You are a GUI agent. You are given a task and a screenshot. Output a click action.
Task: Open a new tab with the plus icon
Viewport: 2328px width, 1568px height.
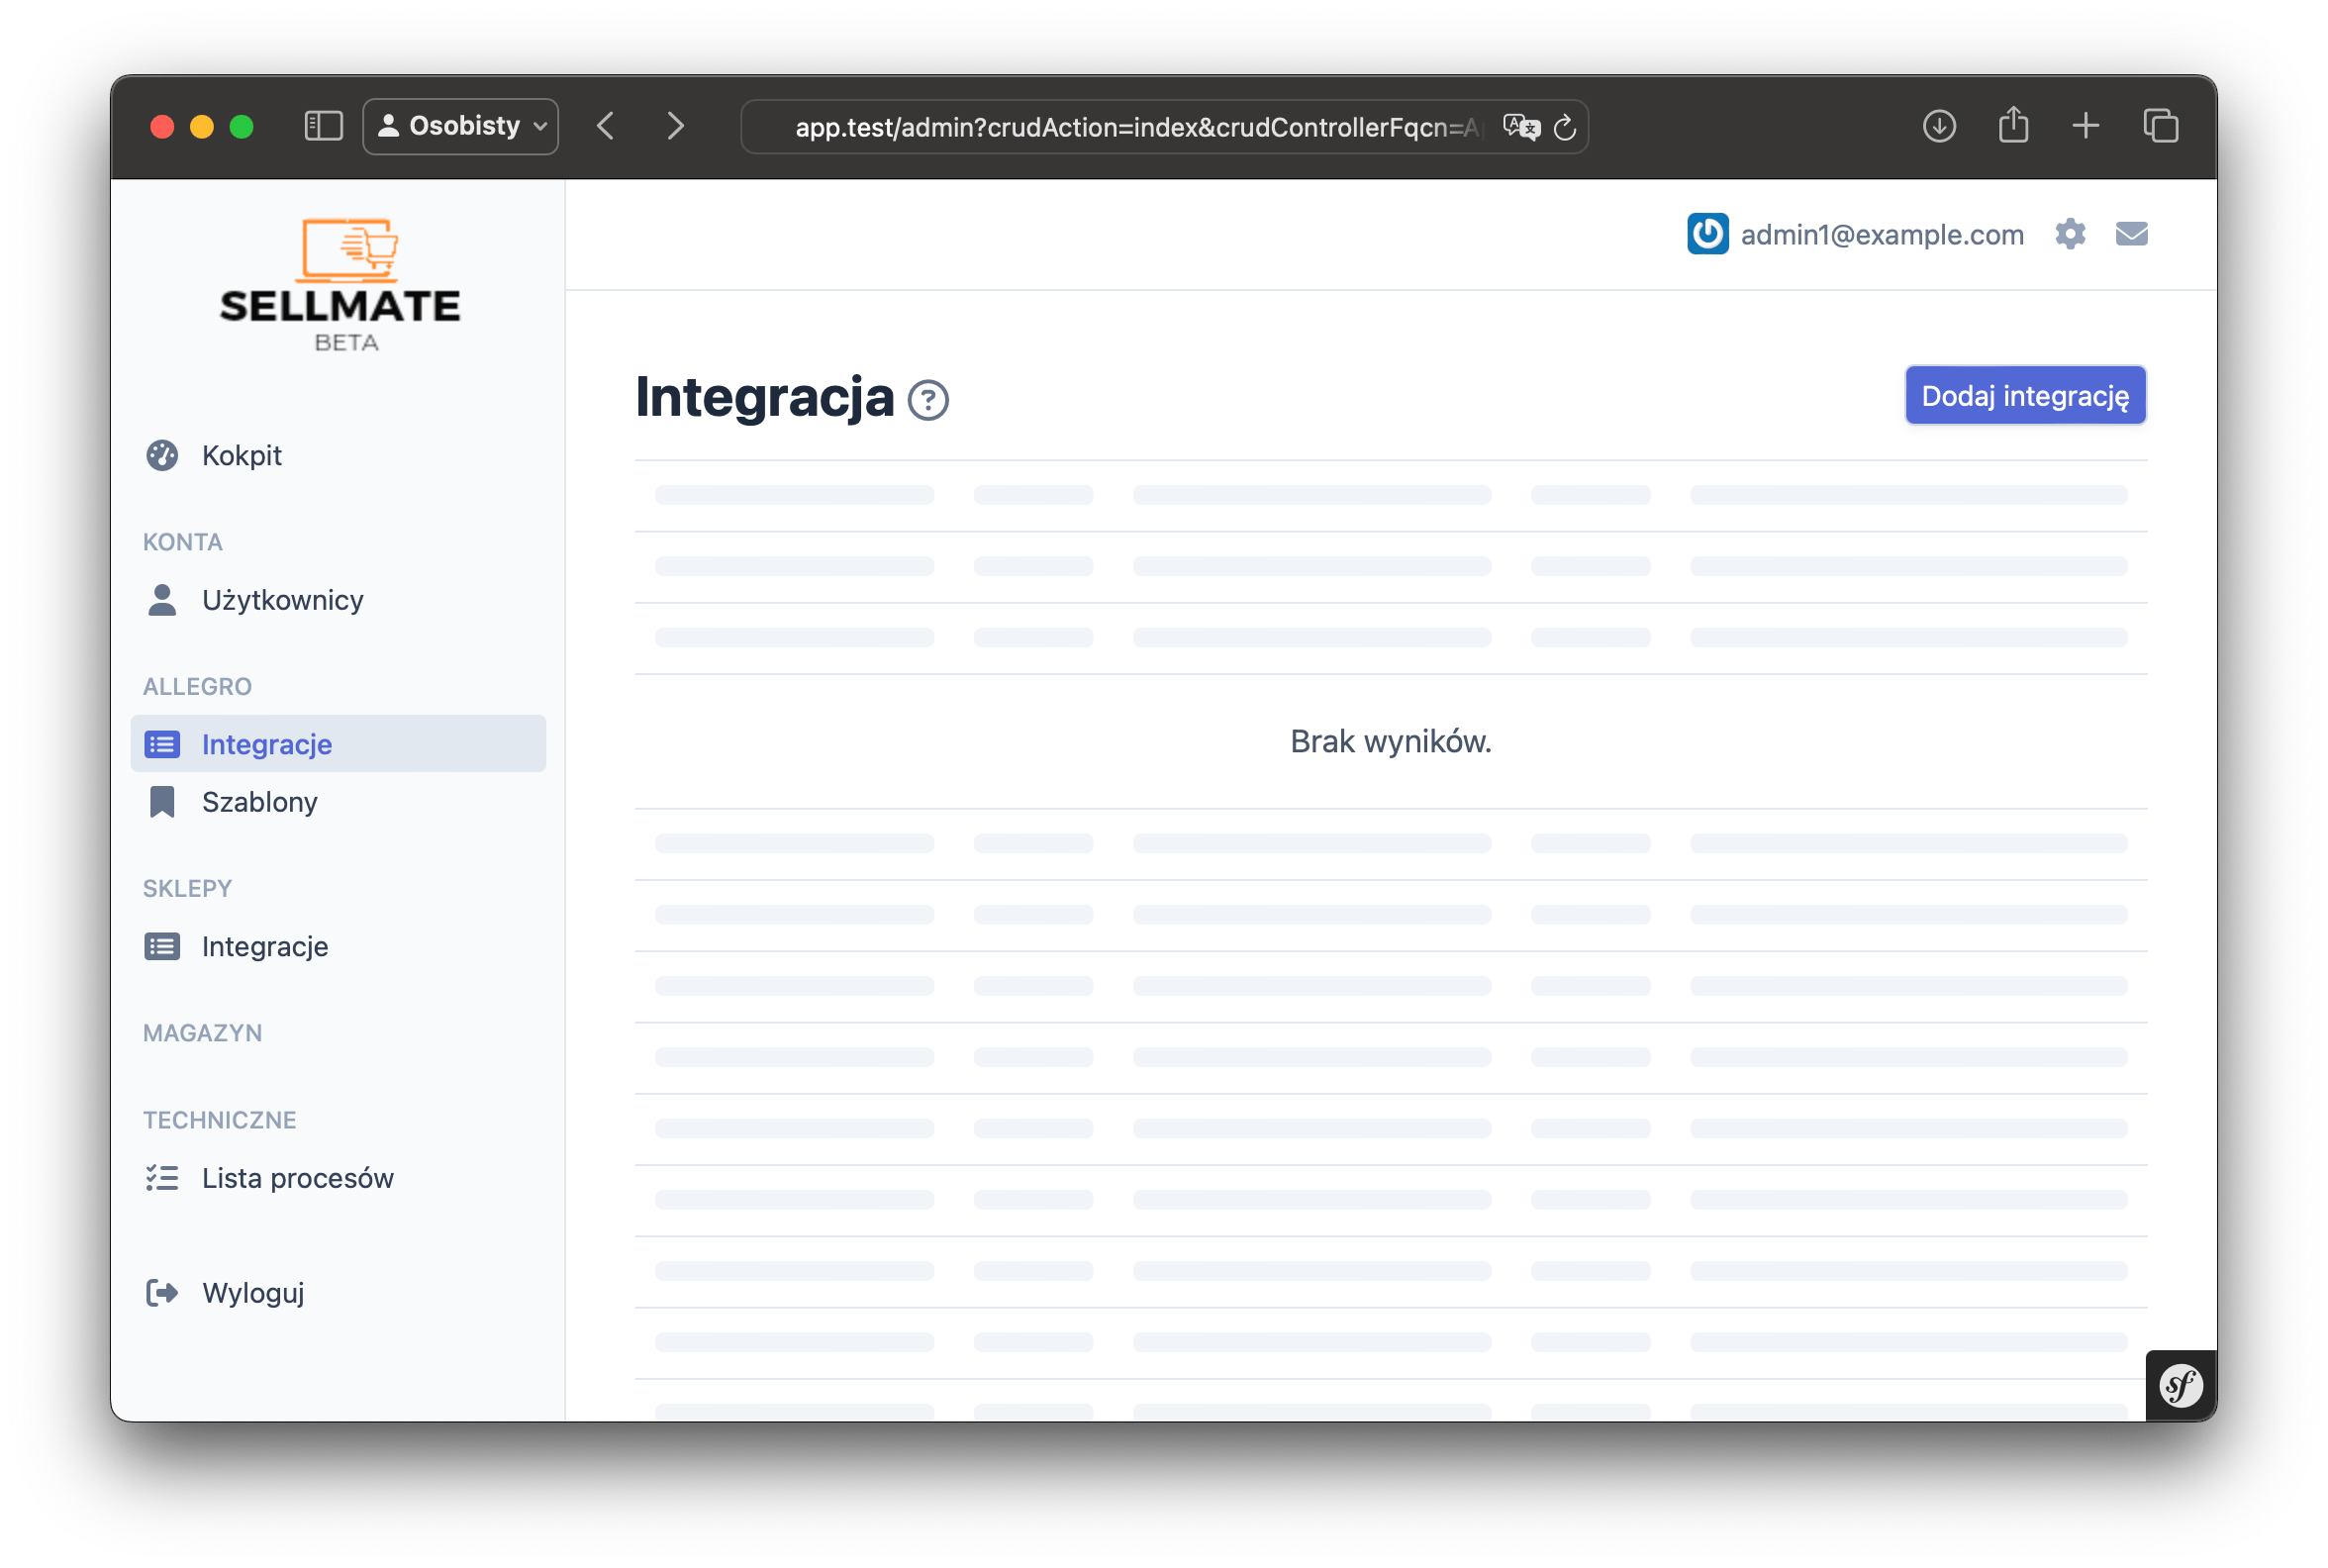(2085, 126)
